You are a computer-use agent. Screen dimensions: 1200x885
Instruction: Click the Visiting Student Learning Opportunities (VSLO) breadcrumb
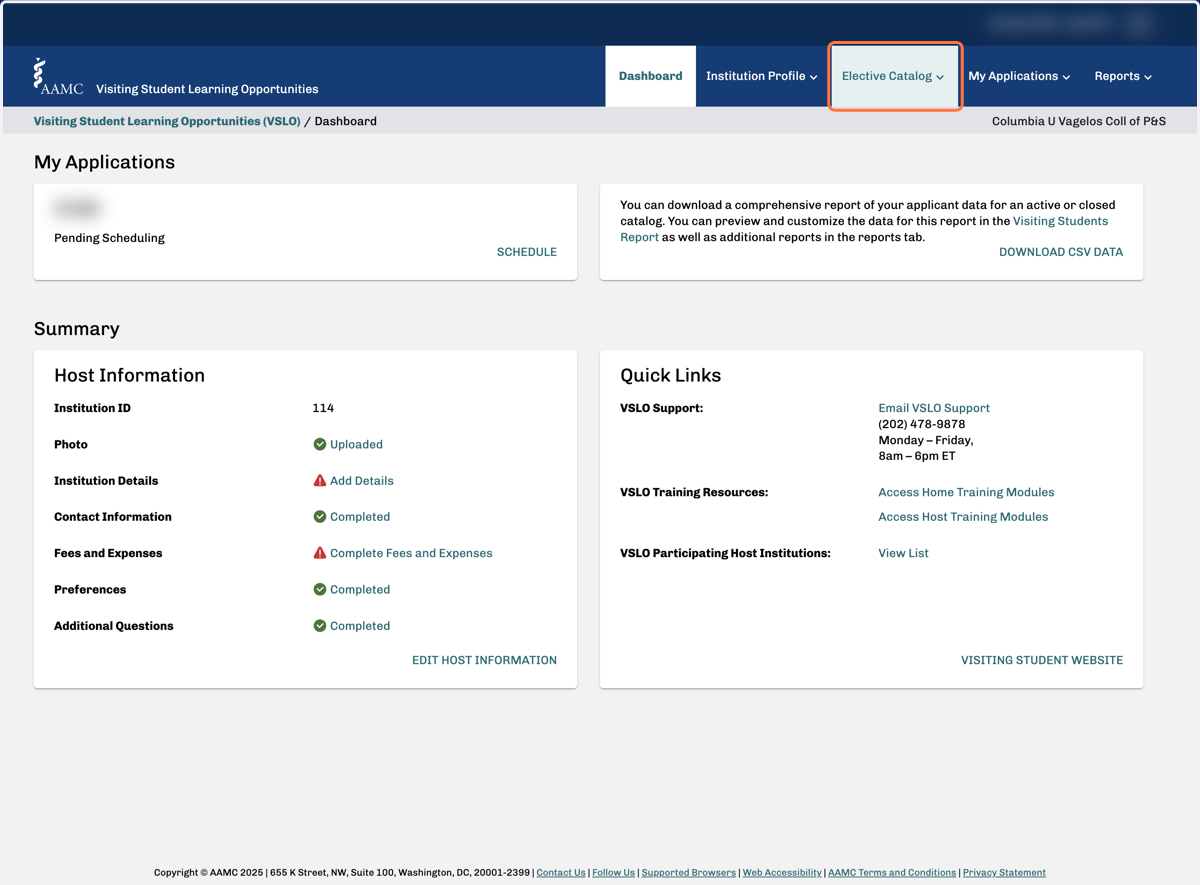pyautogui.click(x=167, y=121)
